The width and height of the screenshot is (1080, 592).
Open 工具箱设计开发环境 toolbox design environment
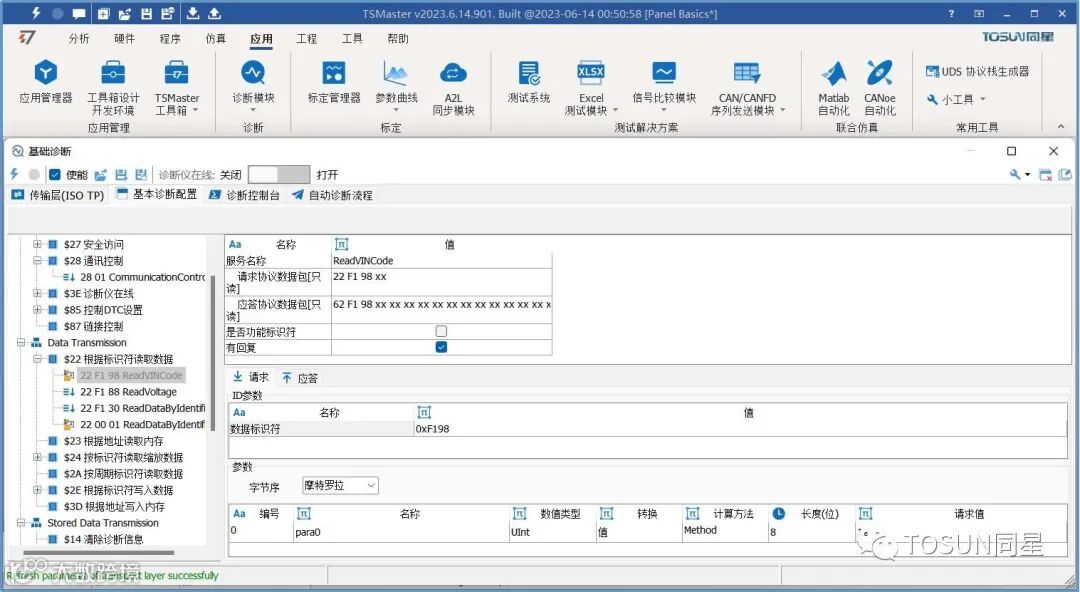click(x=113, y=87)
